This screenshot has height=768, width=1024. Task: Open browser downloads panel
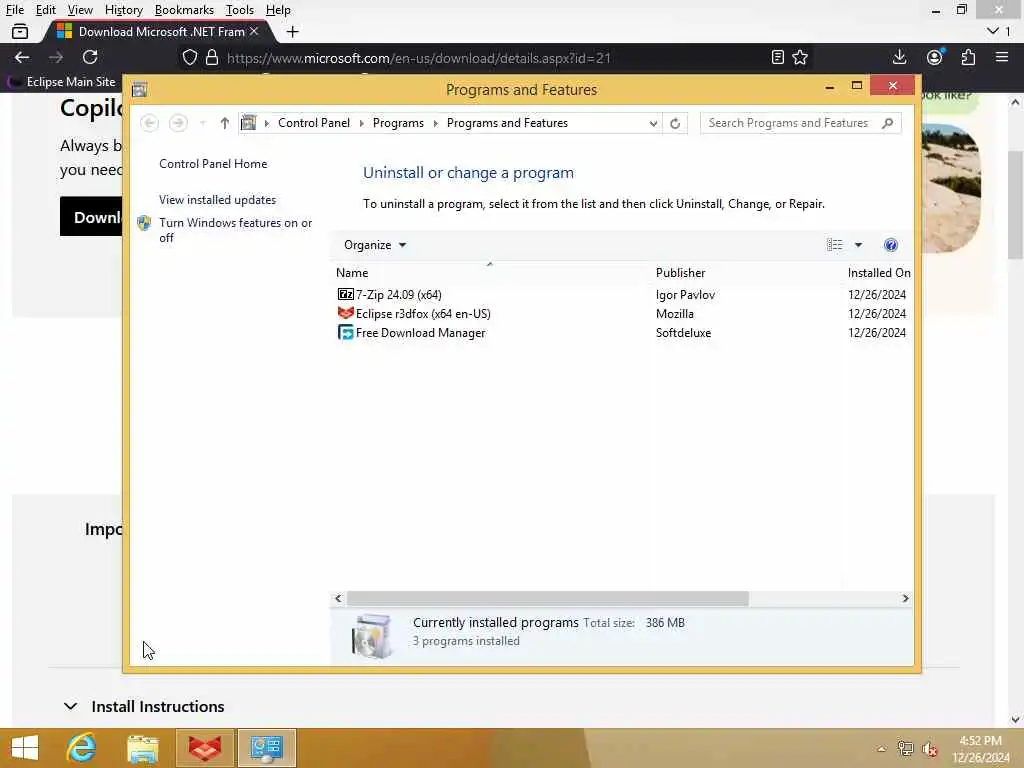click(899, 57)
